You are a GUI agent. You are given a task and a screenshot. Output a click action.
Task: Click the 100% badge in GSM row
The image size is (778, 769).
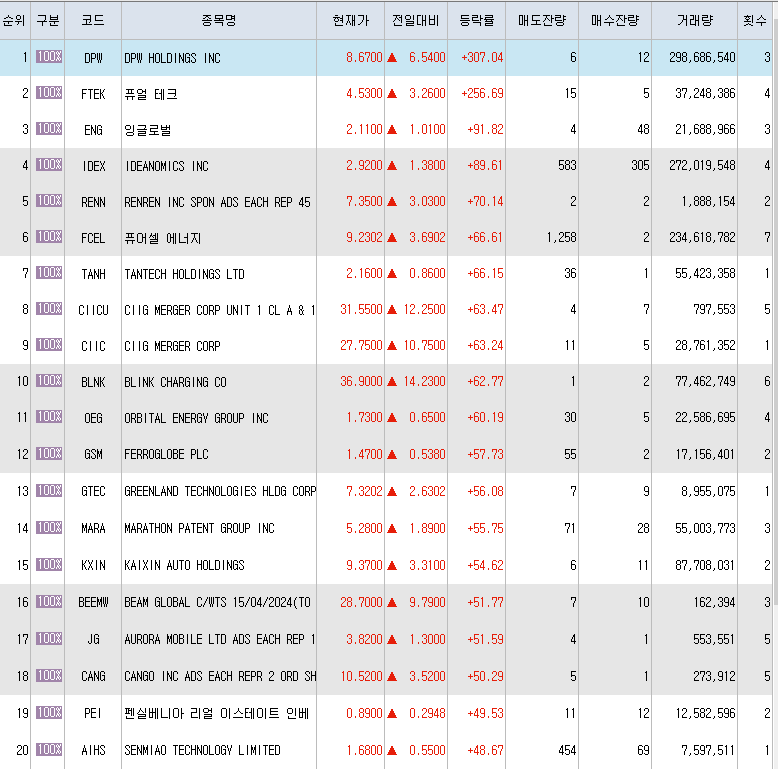[x=49, y=453]
